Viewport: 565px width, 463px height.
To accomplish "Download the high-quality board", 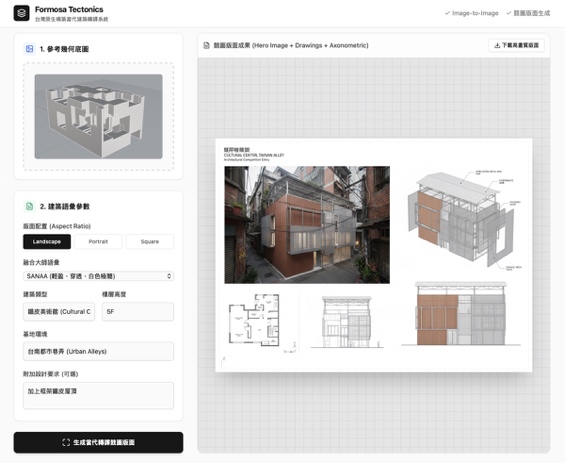I will [516, 45].
